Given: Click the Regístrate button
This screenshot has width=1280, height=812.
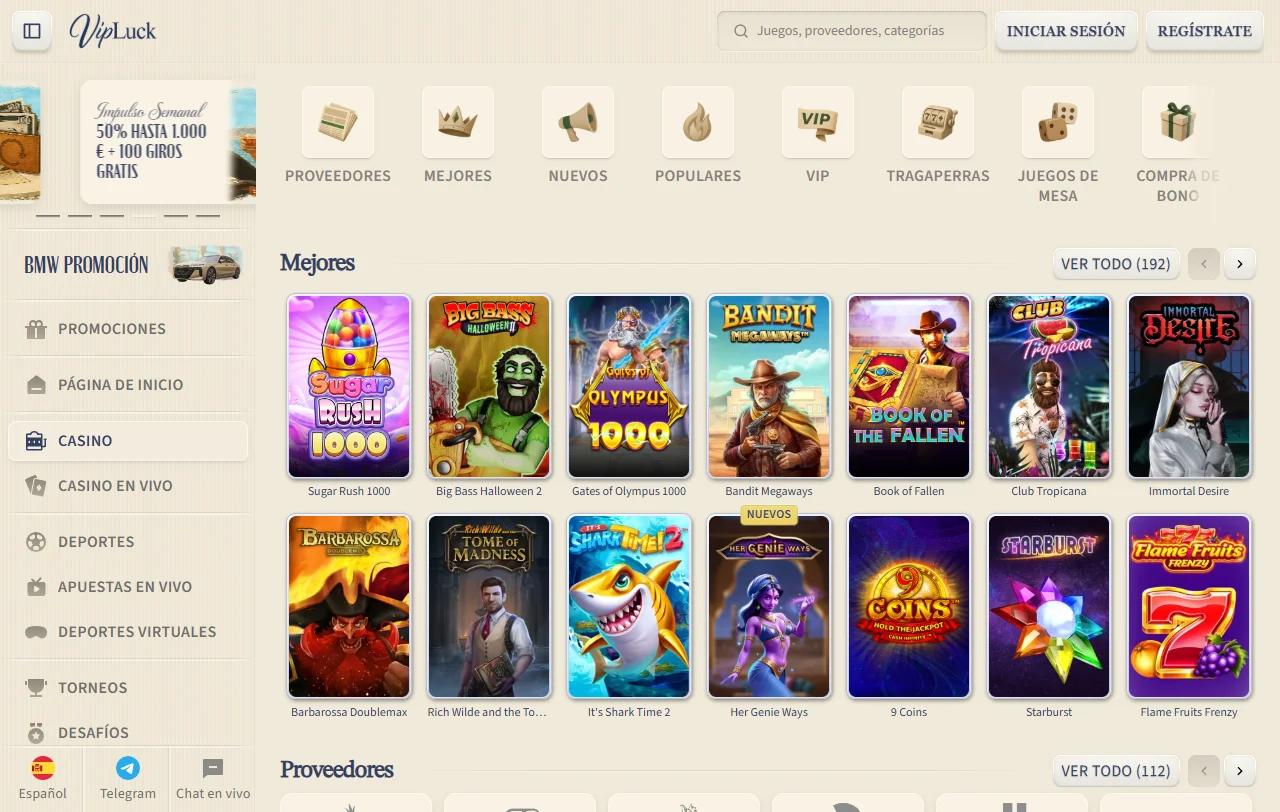Looking at the screenshot, I should (x=1205, y=31).
